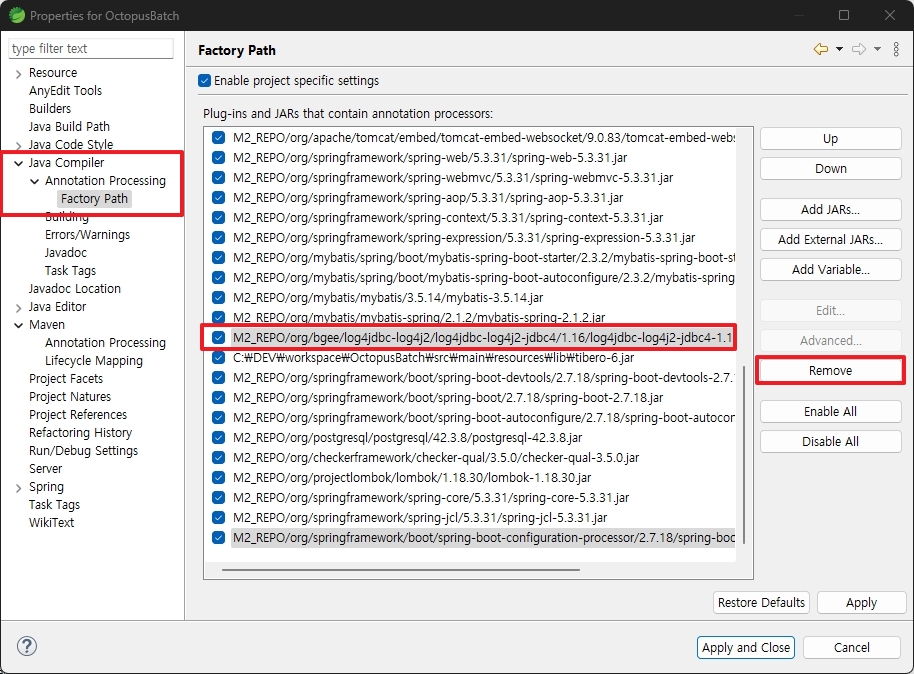
Task: Click the horizontal scrollbar of the JAR list
Action: tap(401, 570)
